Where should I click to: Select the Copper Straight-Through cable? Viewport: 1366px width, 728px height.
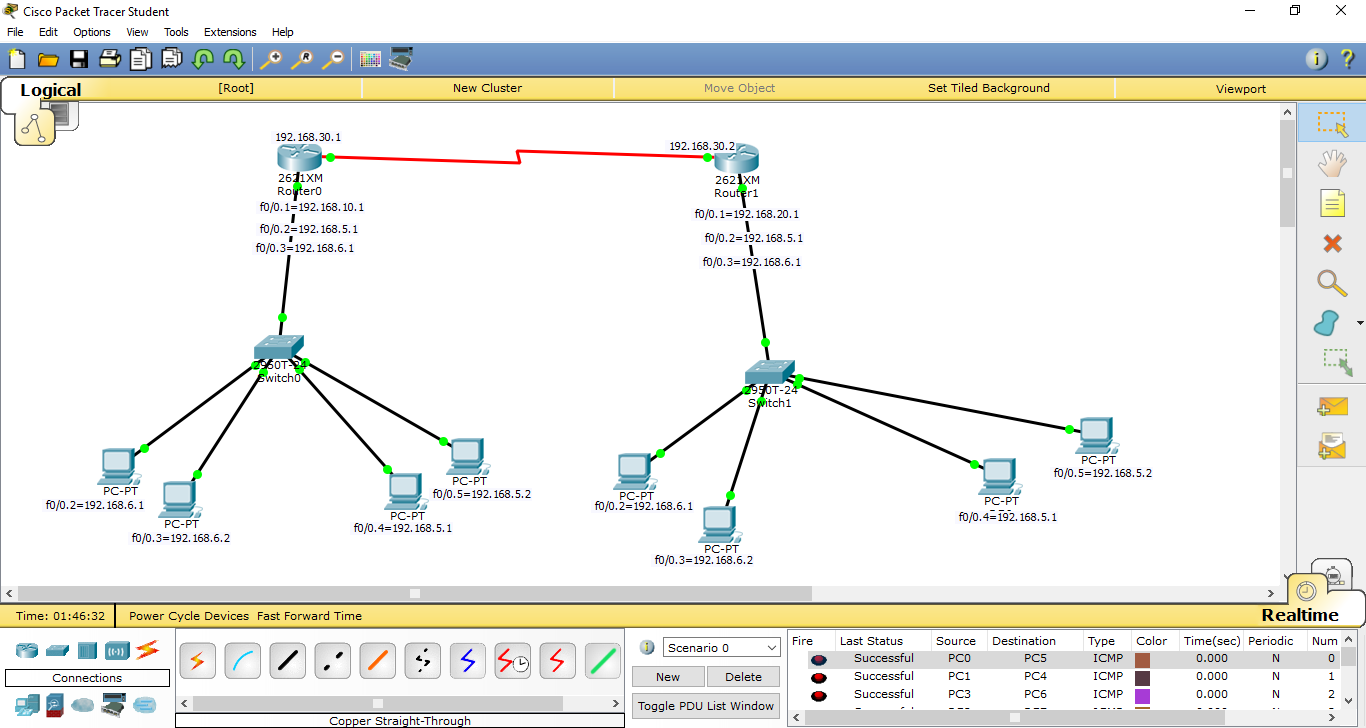(x=287, y=660)
